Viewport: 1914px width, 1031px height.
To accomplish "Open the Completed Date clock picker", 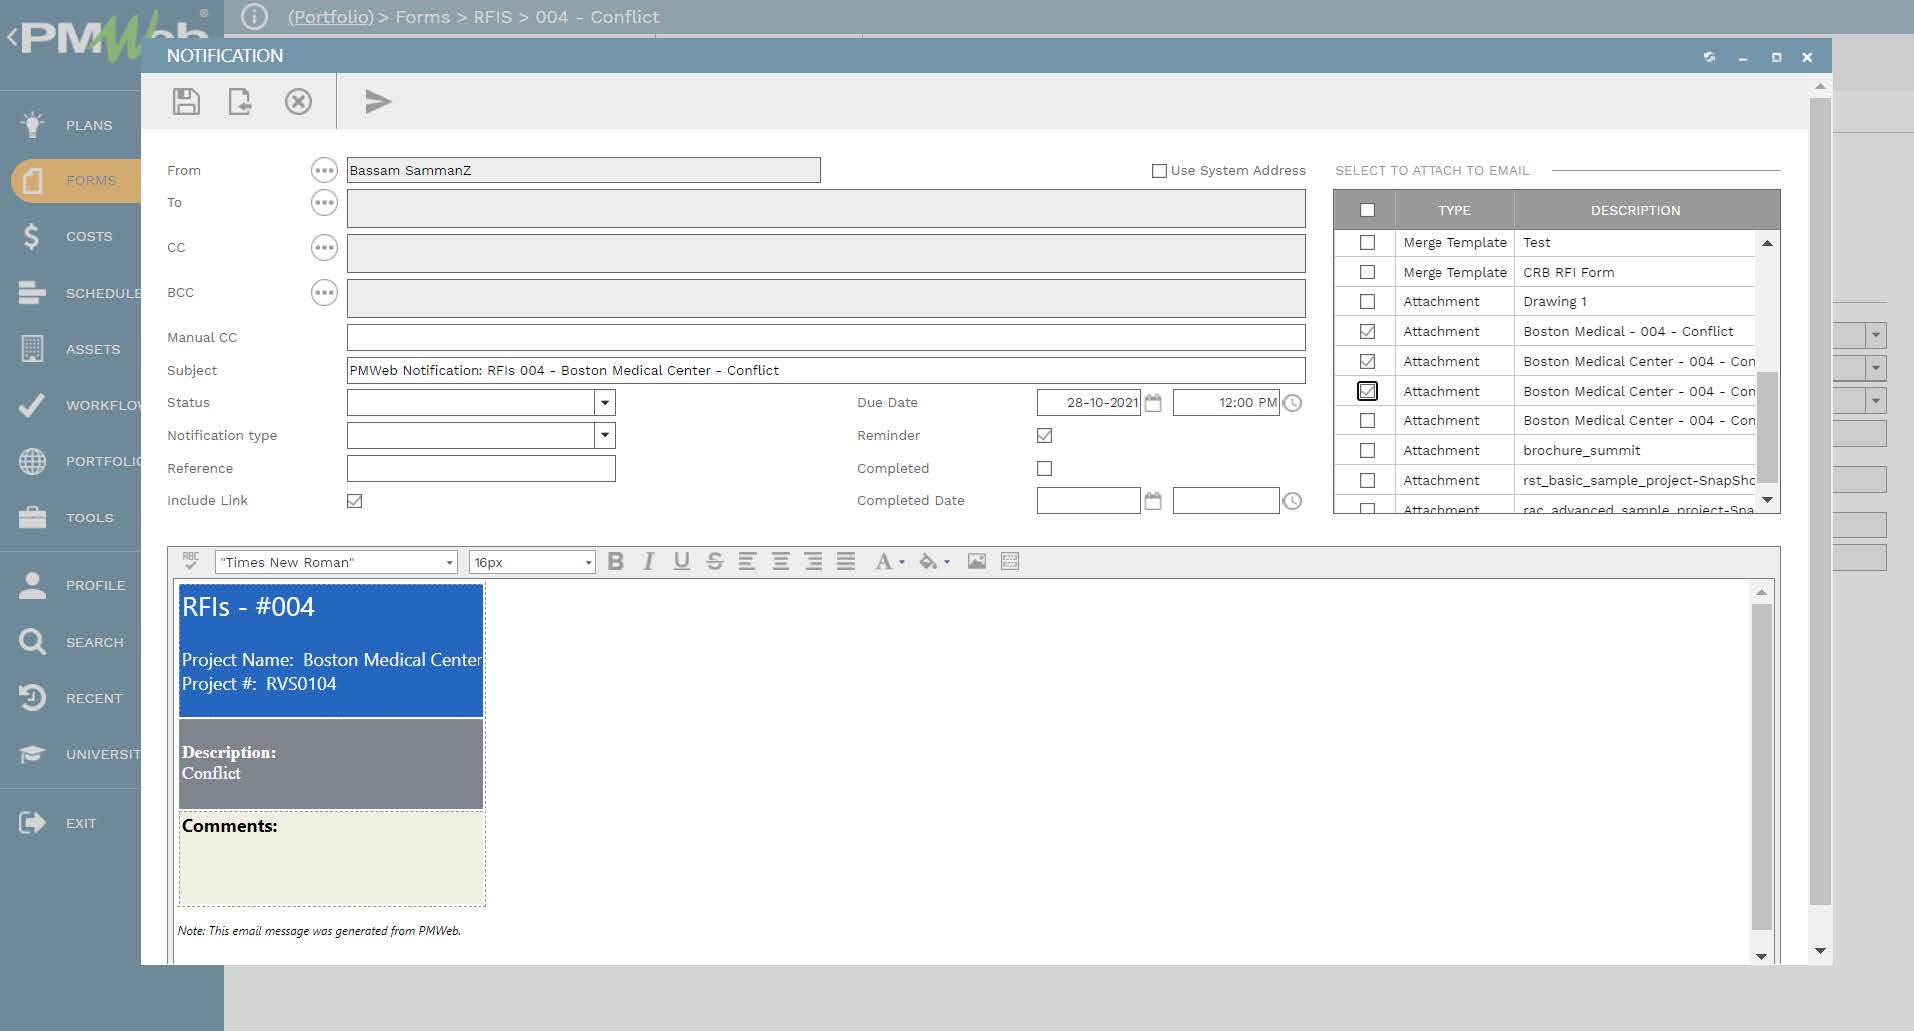I will [1293, 501].
